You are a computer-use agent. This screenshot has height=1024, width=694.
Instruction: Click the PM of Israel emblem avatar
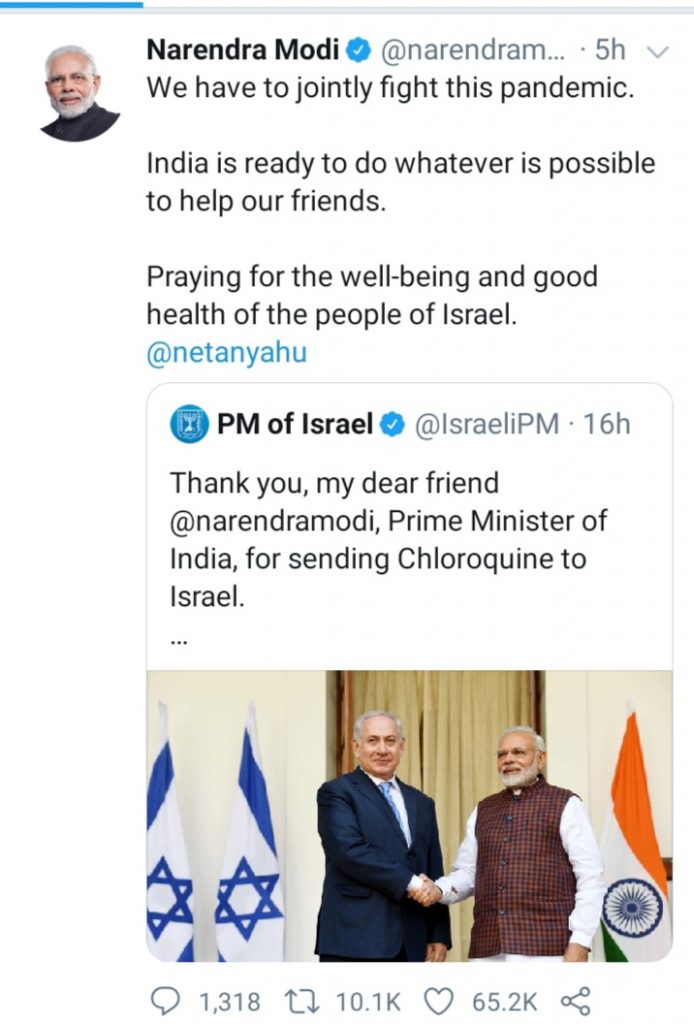pos(189,424)
